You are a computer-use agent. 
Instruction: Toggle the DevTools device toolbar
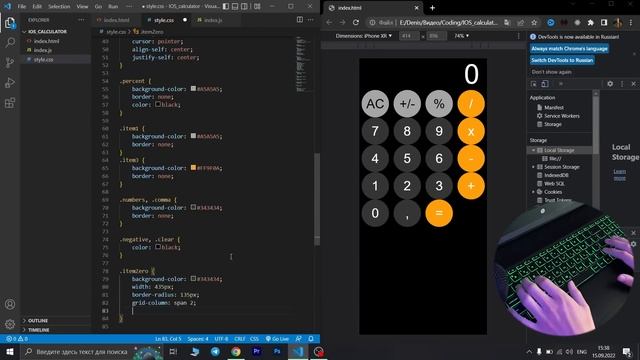545,84
